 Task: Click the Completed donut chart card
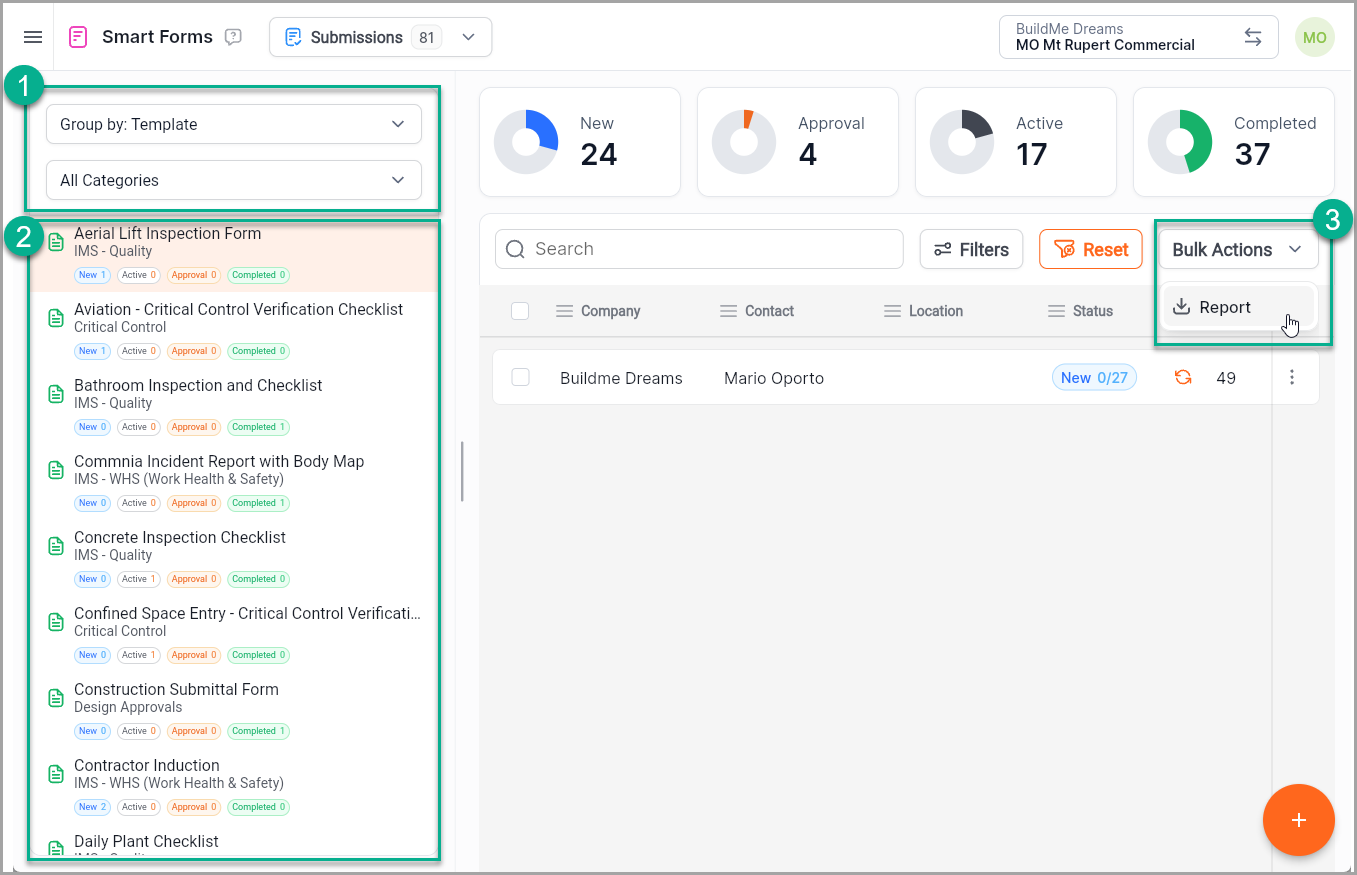coord(1233,141)
